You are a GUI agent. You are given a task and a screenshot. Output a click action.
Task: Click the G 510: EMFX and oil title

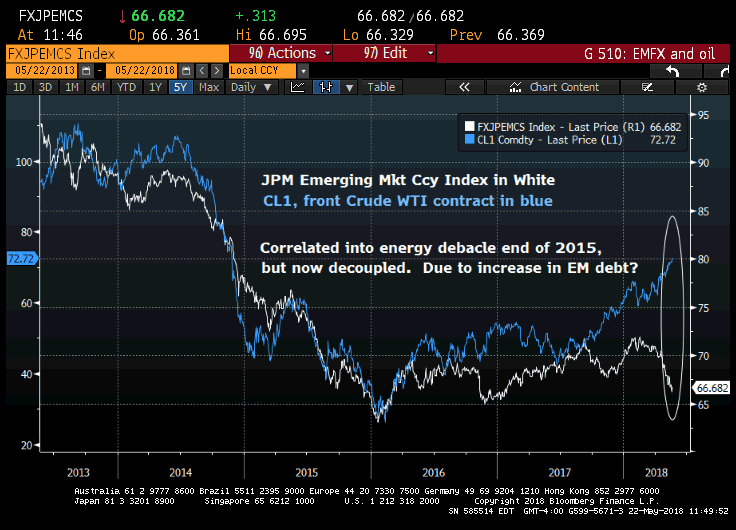(649, 54)
